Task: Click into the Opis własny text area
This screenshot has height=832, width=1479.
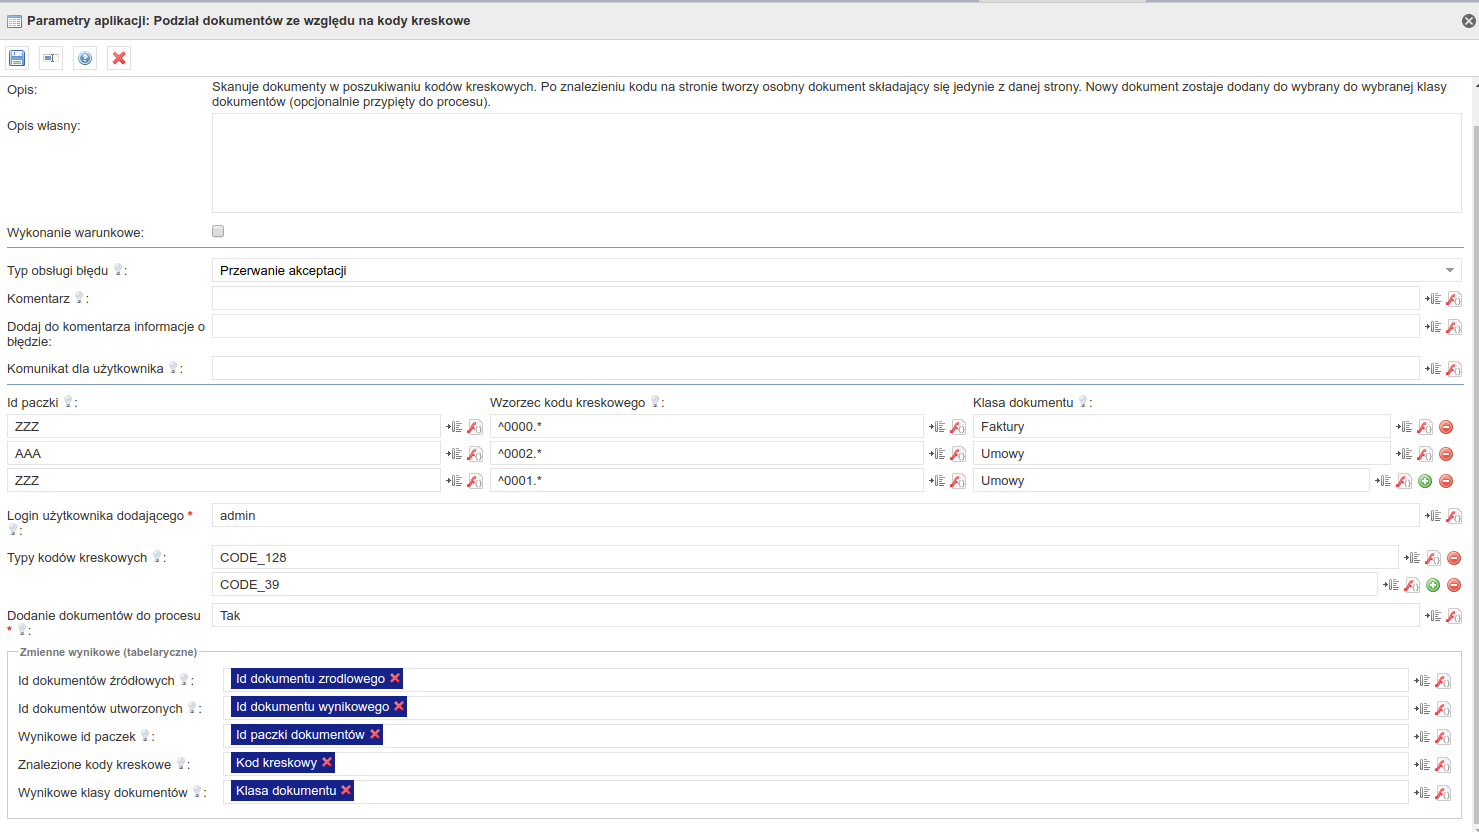Action: (x=836, y=163)
